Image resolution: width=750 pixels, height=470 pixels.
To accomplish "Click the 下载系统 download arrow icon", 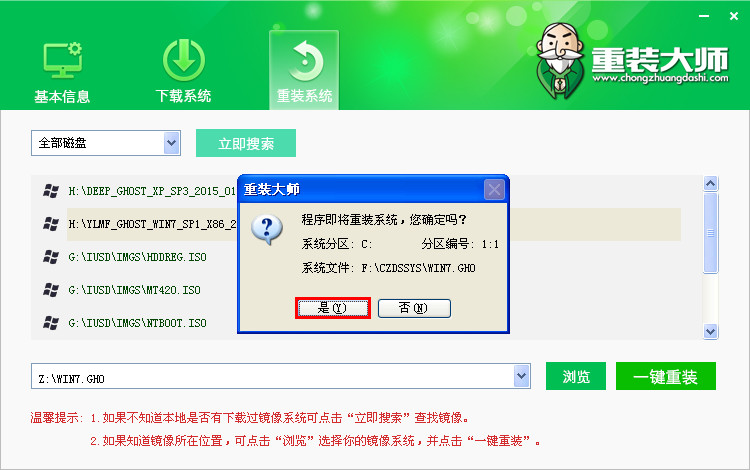I will [184, 60].
